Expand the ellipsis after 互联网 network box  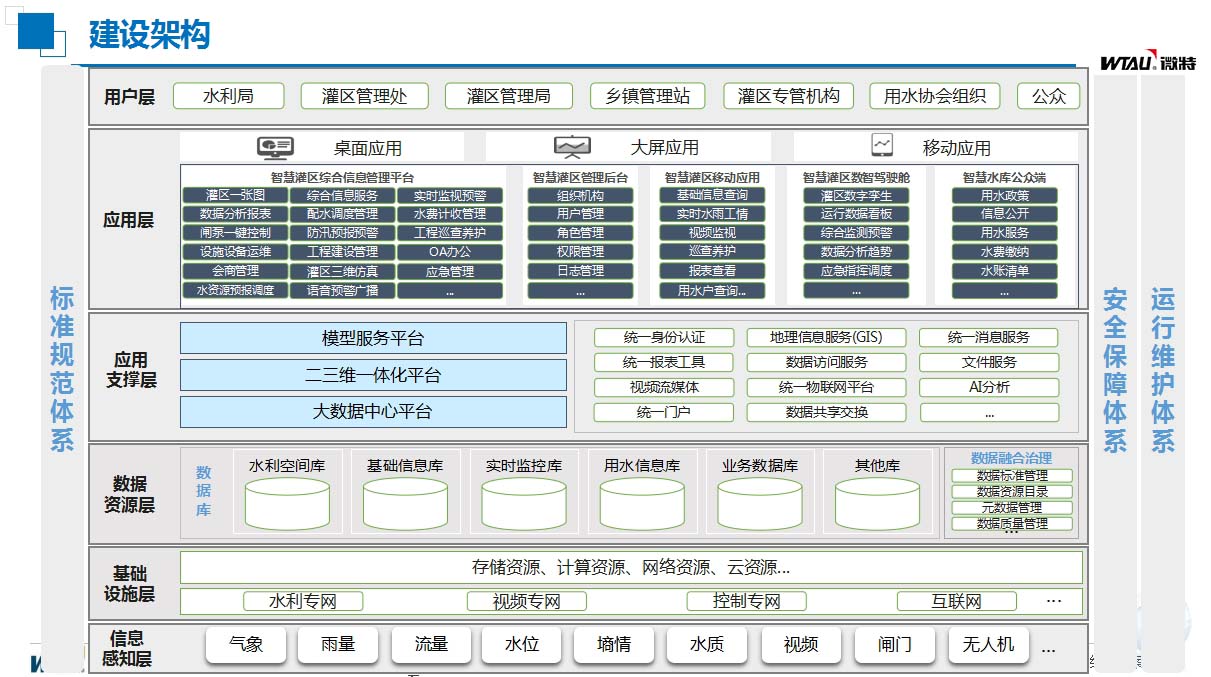[x=1053, y=600]
